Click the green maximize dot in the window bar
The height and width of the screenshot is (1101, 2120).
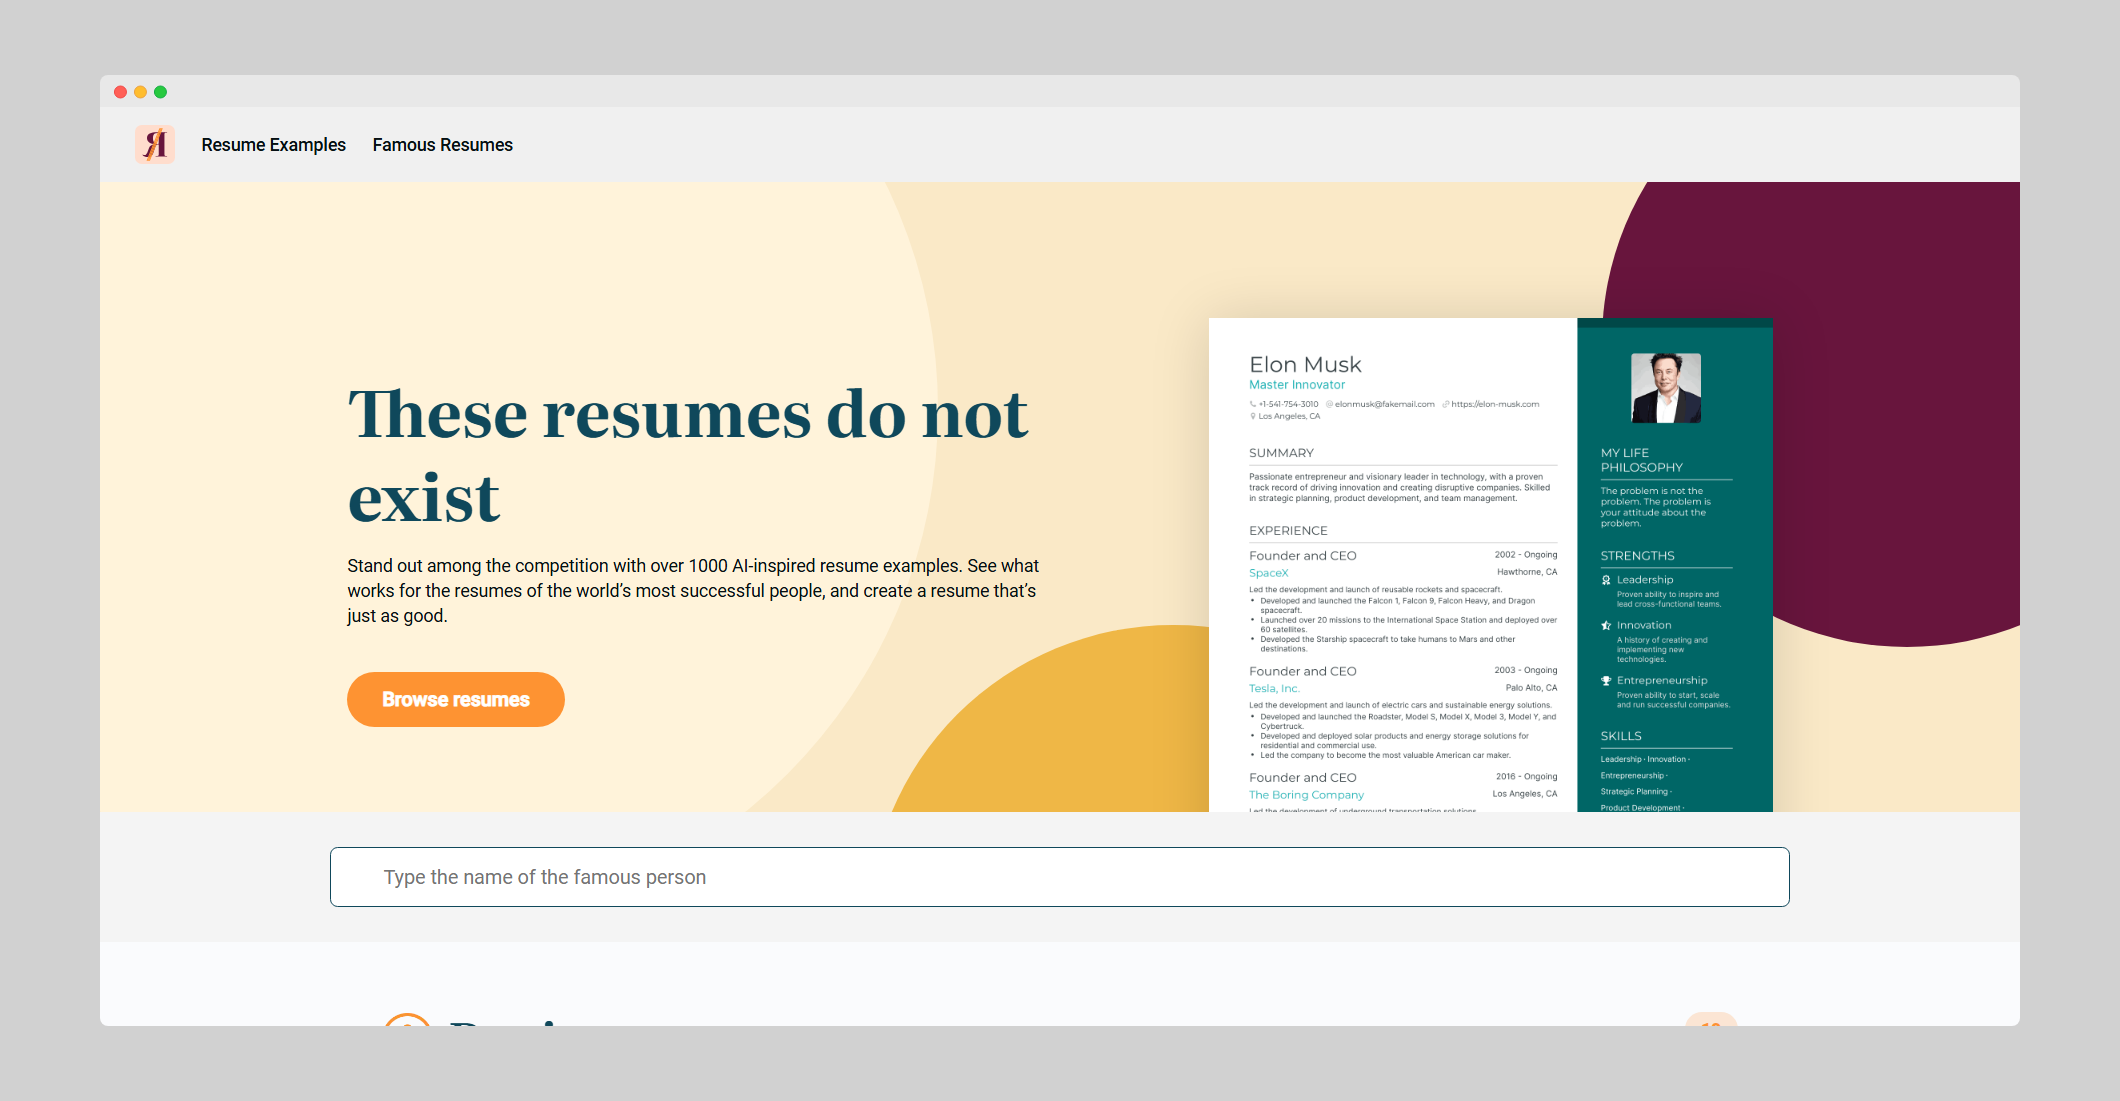pos(161,91)
